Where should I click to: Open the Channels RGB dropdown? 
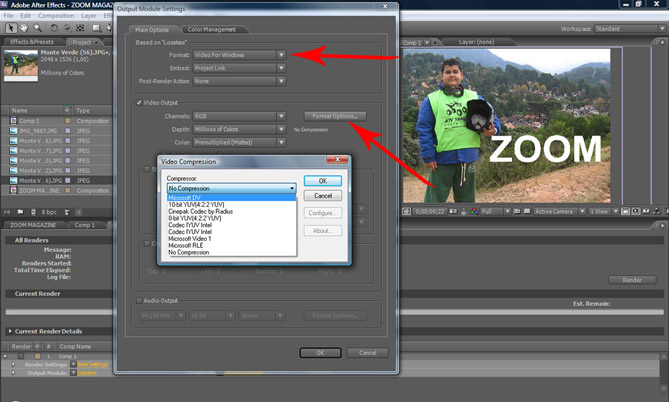pyautogui.click(x=239, y=116)
